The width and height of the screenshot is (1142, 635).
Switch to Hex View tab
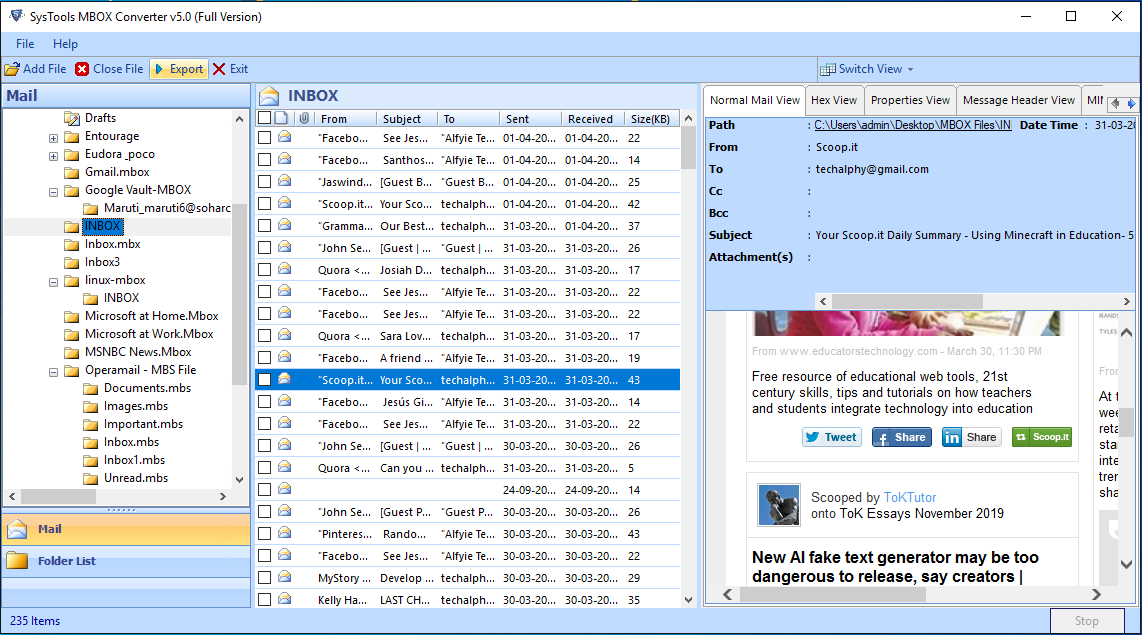tap(834, 100)
